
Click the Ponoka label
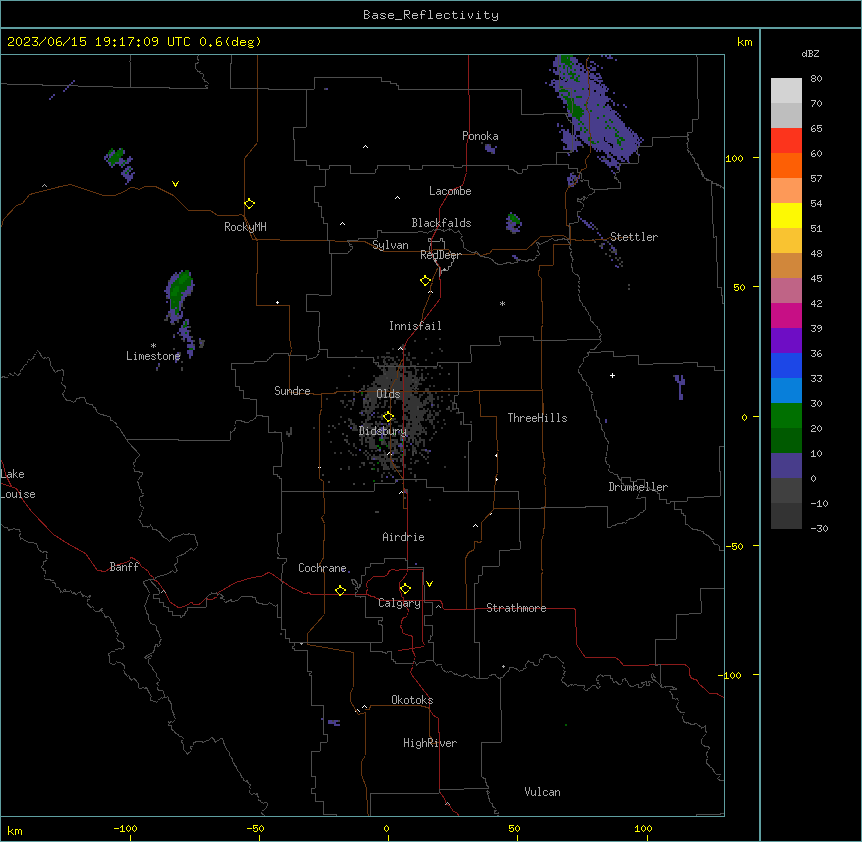click(480, 136)
